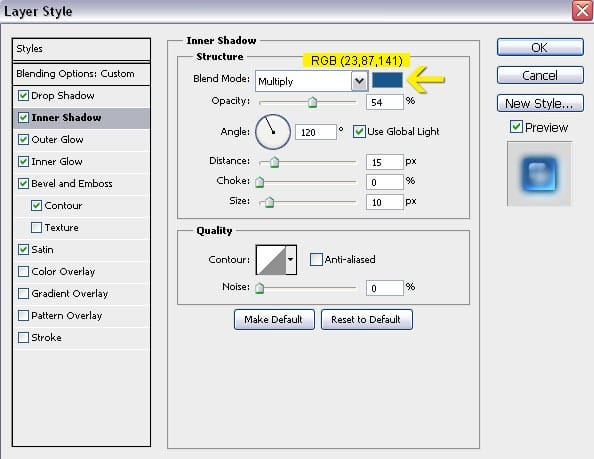This screenshot has width=594, height=459.
Task: Open the contour picker dropdown arrow
Action: pos(291,259)
